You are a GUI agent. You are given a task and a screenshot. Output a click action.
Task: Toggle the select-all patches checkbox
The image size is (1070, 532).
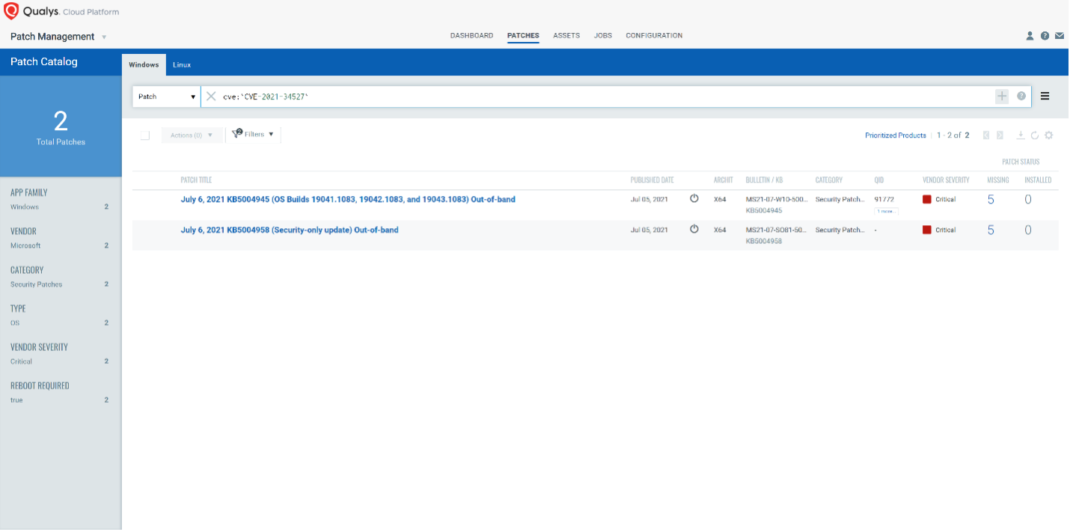tap(145, 136)
